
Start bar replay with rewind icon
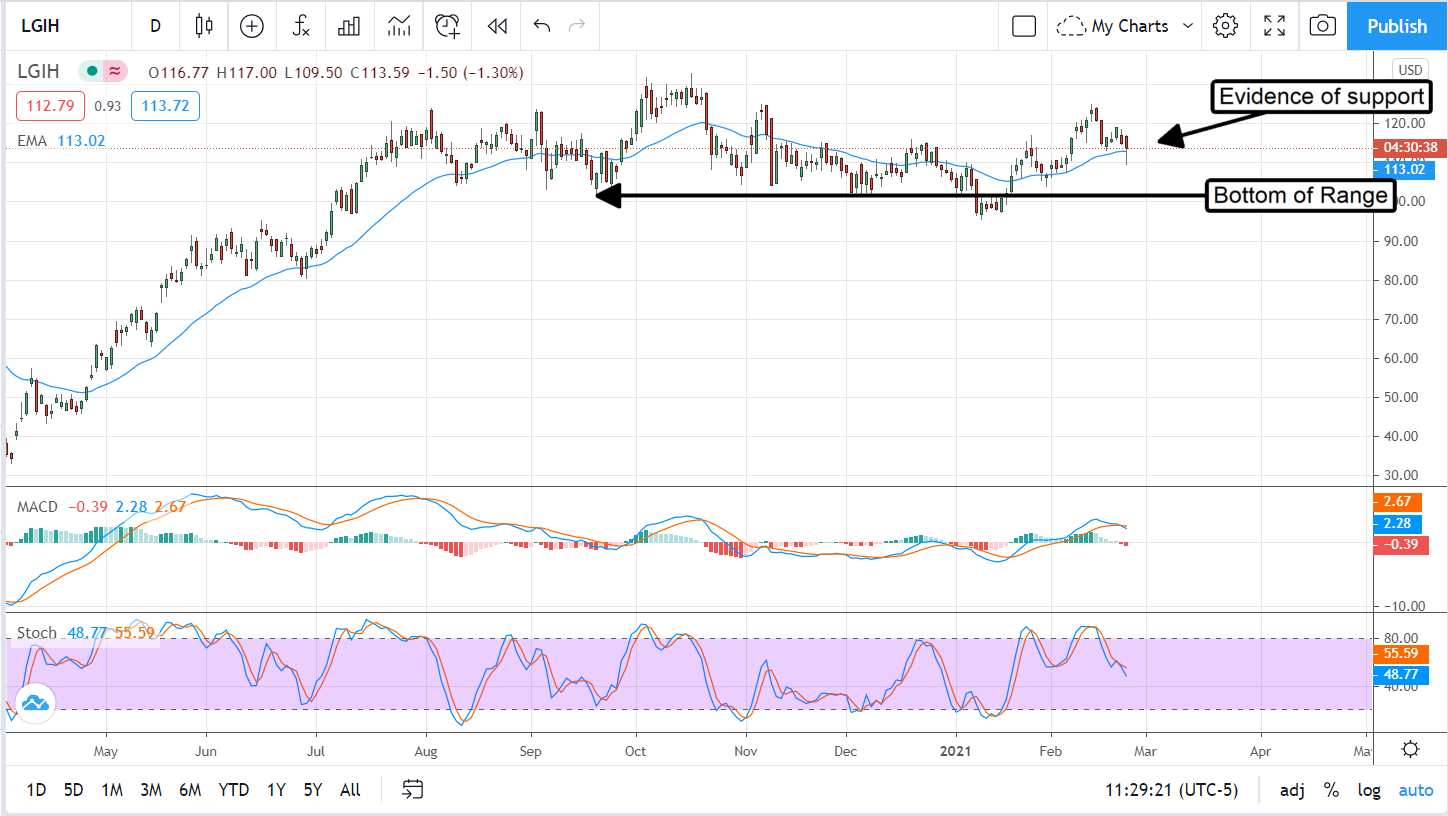(497, 26)
